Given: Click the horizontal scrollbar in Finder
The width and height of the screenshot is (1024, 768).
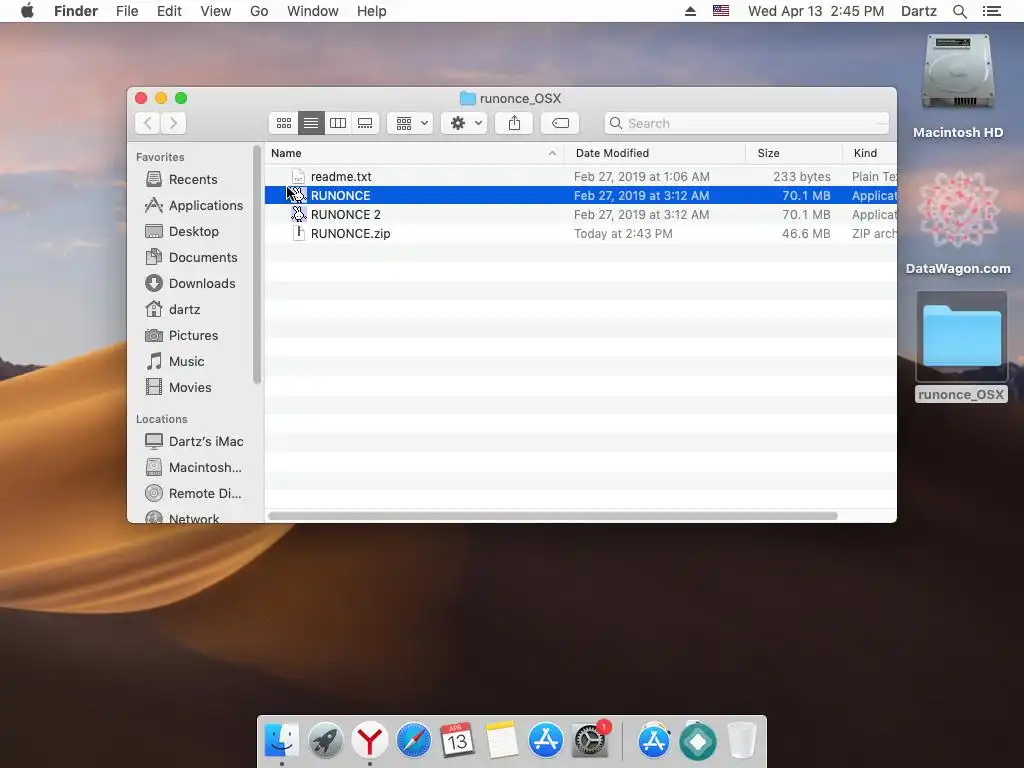Looking at the screenshot, I should click(x=552, y=516).
